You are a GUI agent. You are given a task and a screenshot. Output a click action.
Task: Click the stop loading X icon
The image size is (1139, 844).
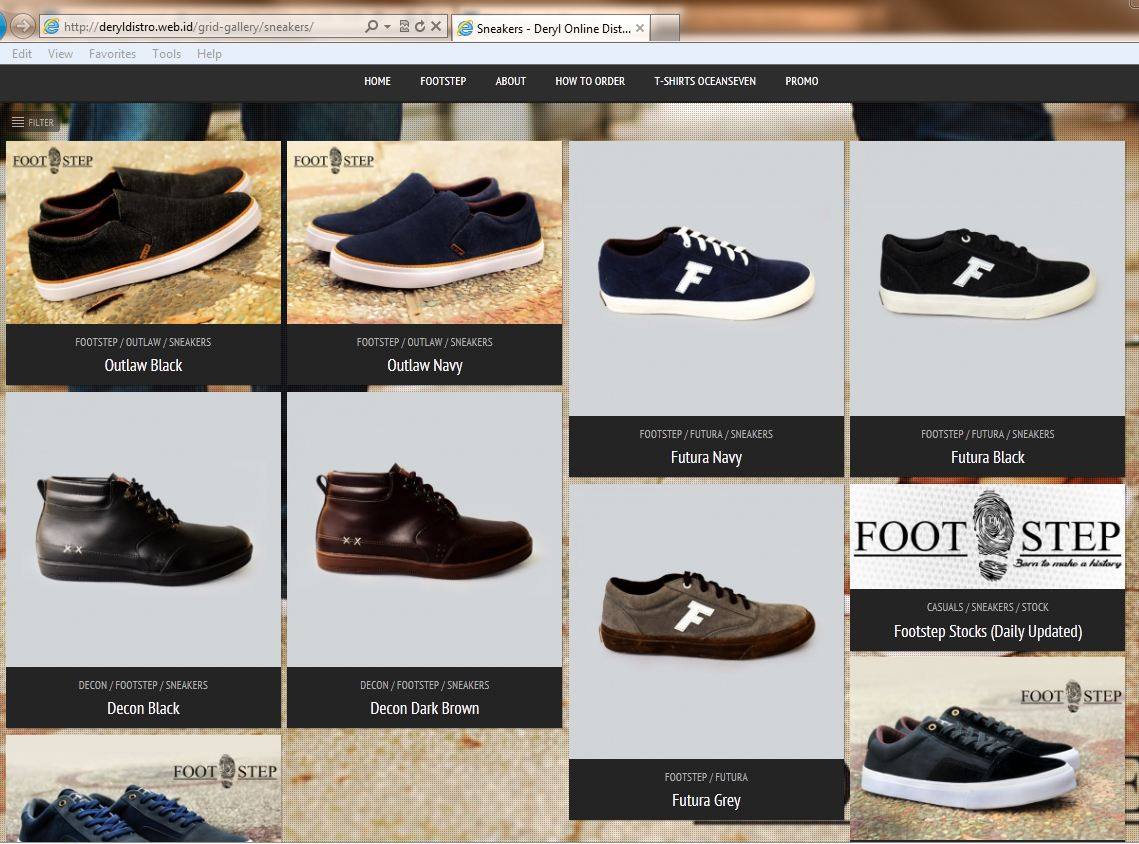436,27
